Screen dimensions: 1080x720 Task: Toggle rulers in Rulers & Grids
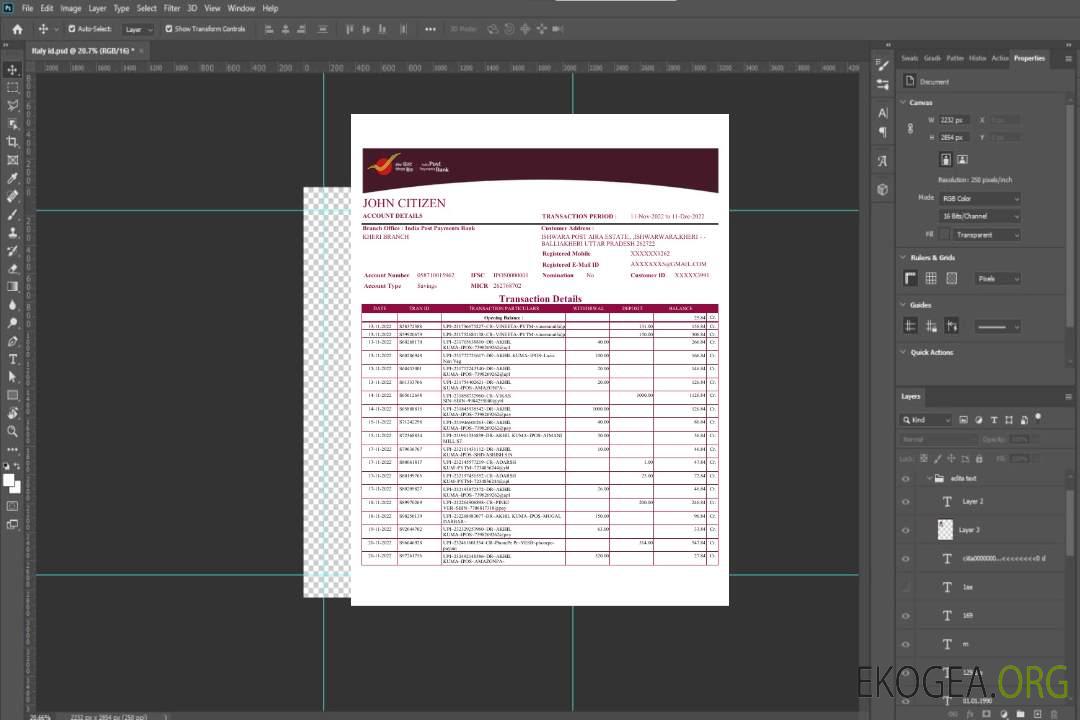(x=911, y=278)
